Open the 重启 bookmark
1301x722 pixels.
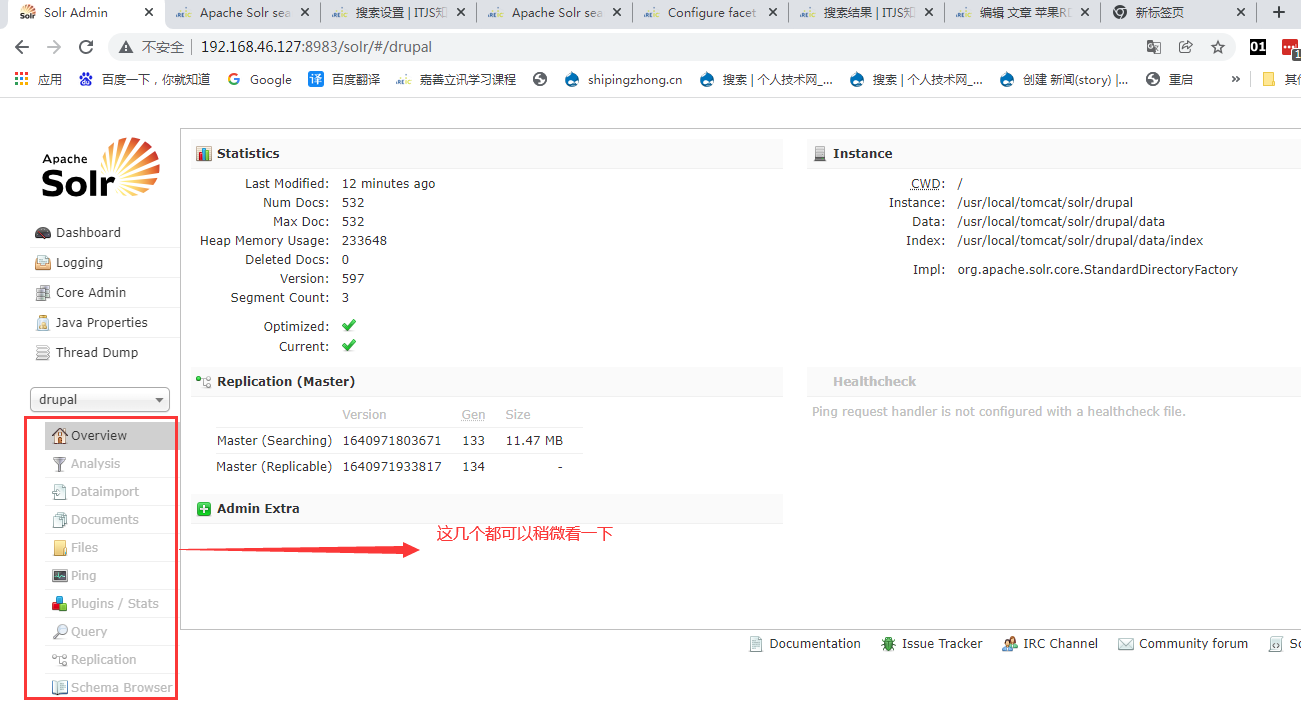point(1170,79)
